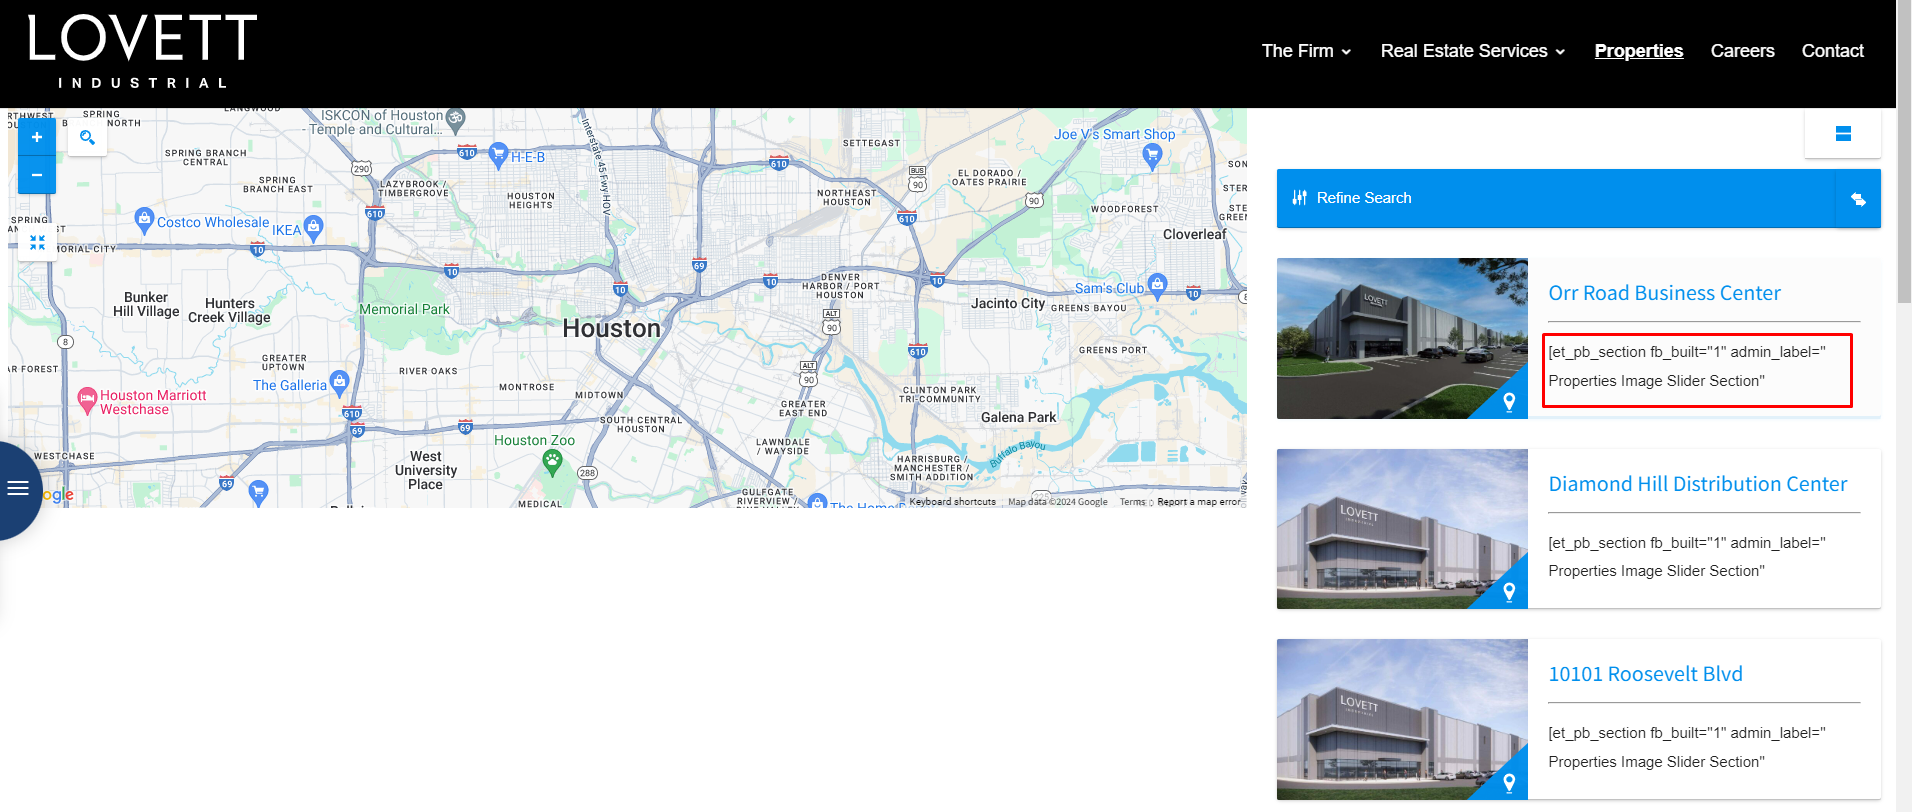Select Joe V's Smart Shop map marker

(1152, 154)
